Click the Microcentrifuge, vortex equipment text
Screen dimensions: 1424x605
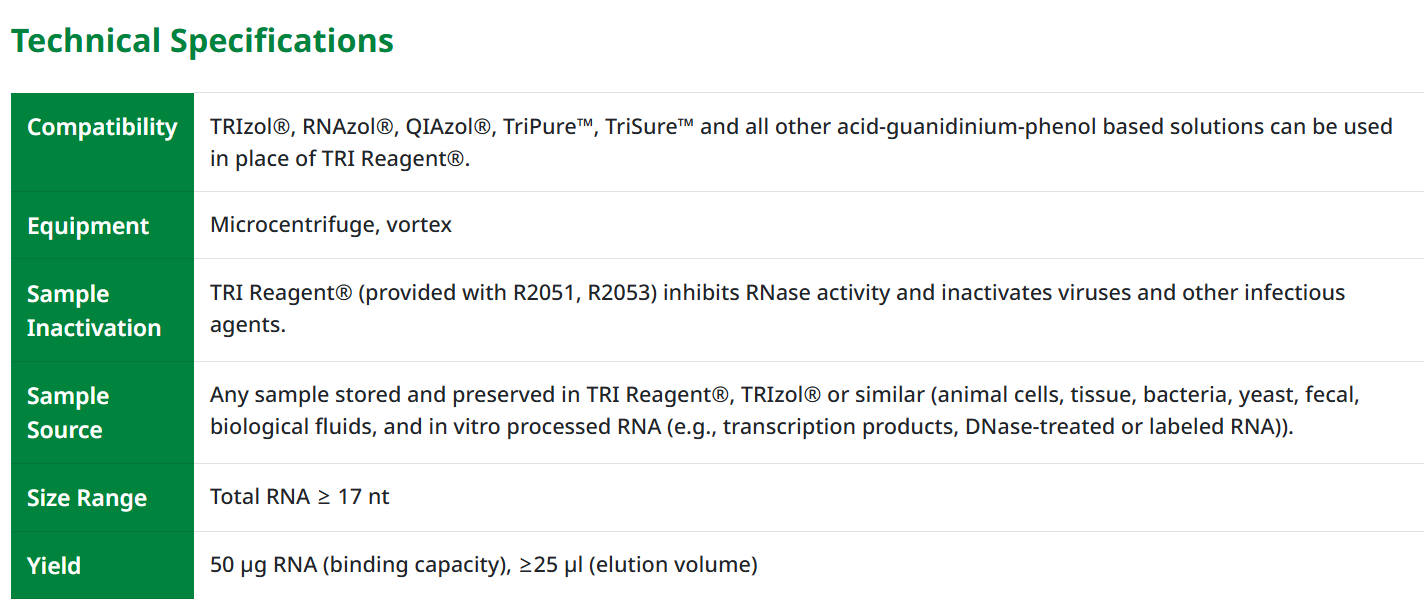pyautogui.click(x=331, y=225)
